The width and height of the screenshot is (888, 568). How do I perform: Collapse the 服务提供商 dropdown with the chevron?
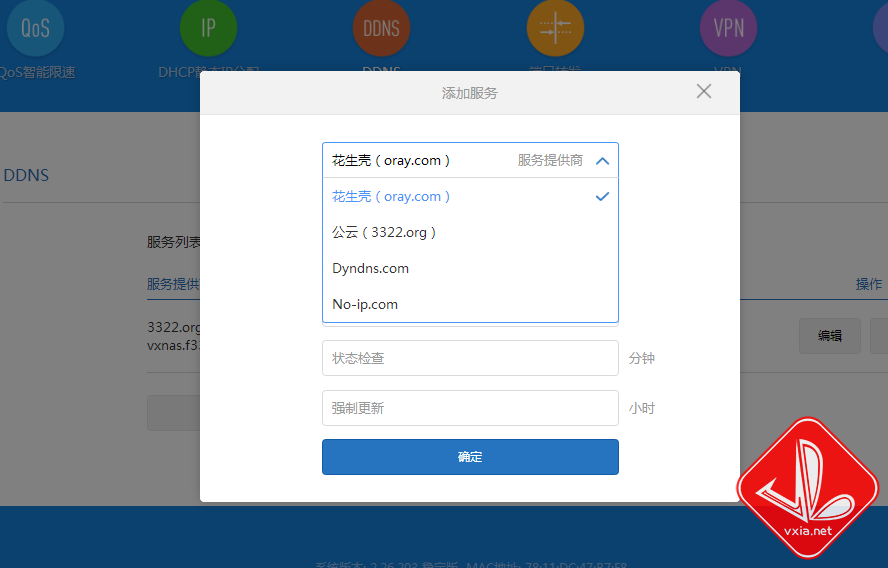[x=603, y=161]
